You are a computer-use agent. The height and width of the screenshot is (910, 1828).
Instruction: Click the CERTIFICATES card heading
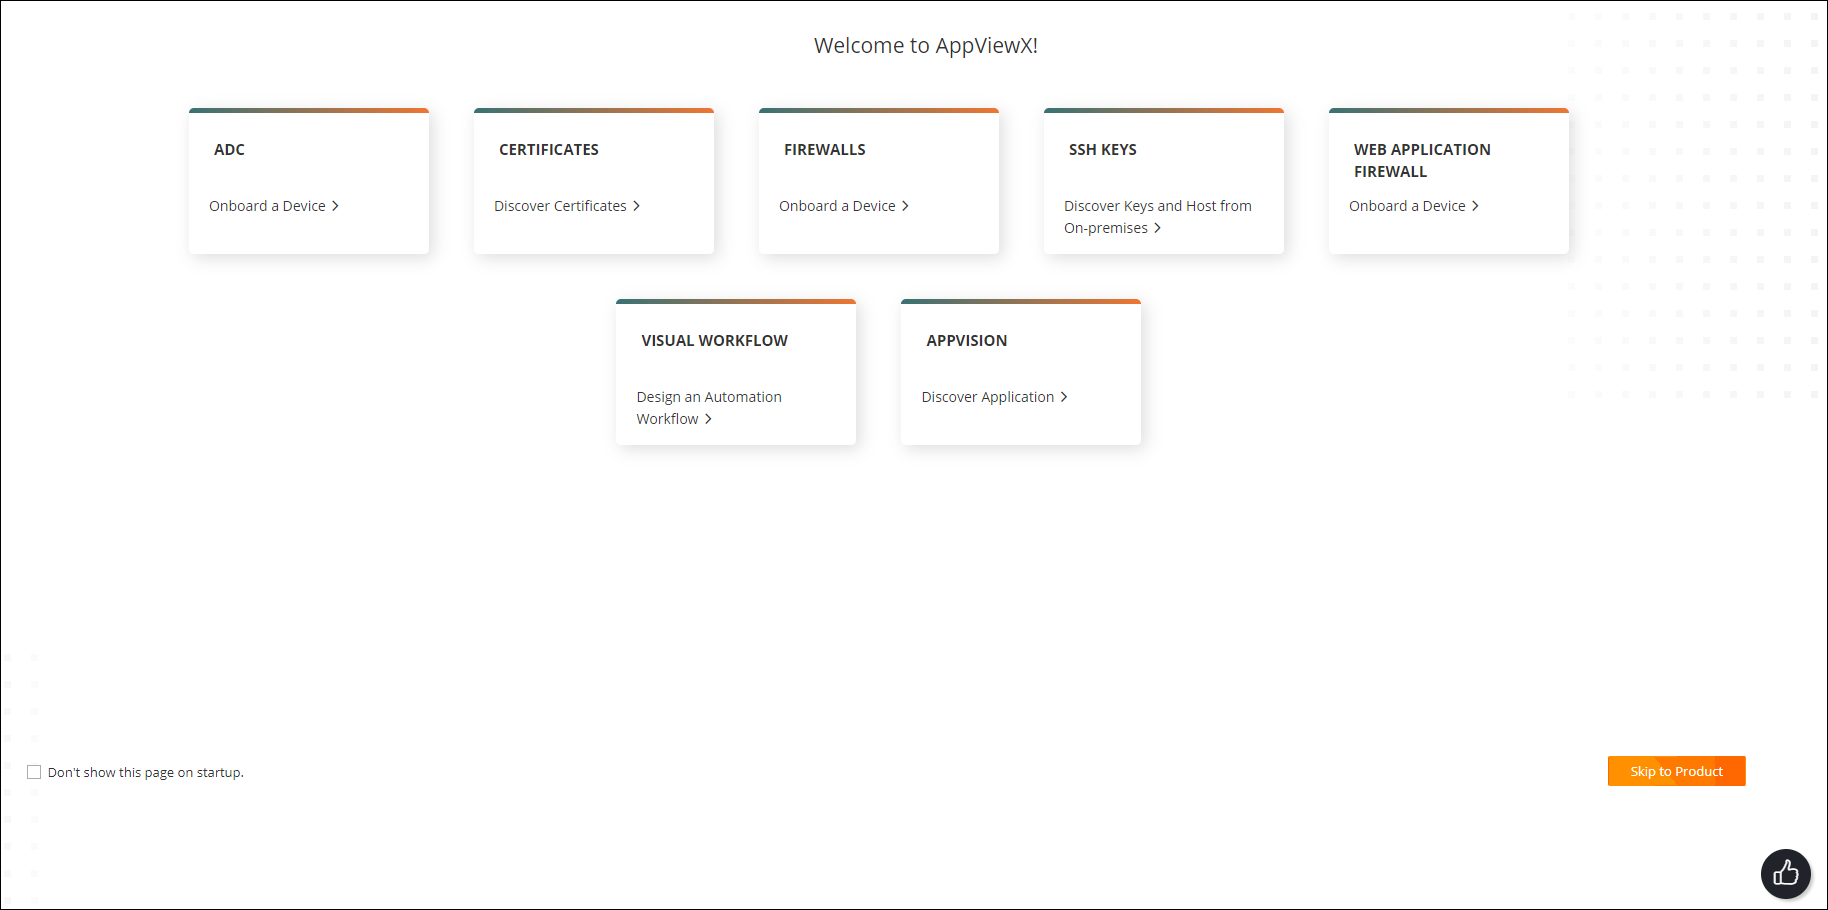click(x=549, y=150)
